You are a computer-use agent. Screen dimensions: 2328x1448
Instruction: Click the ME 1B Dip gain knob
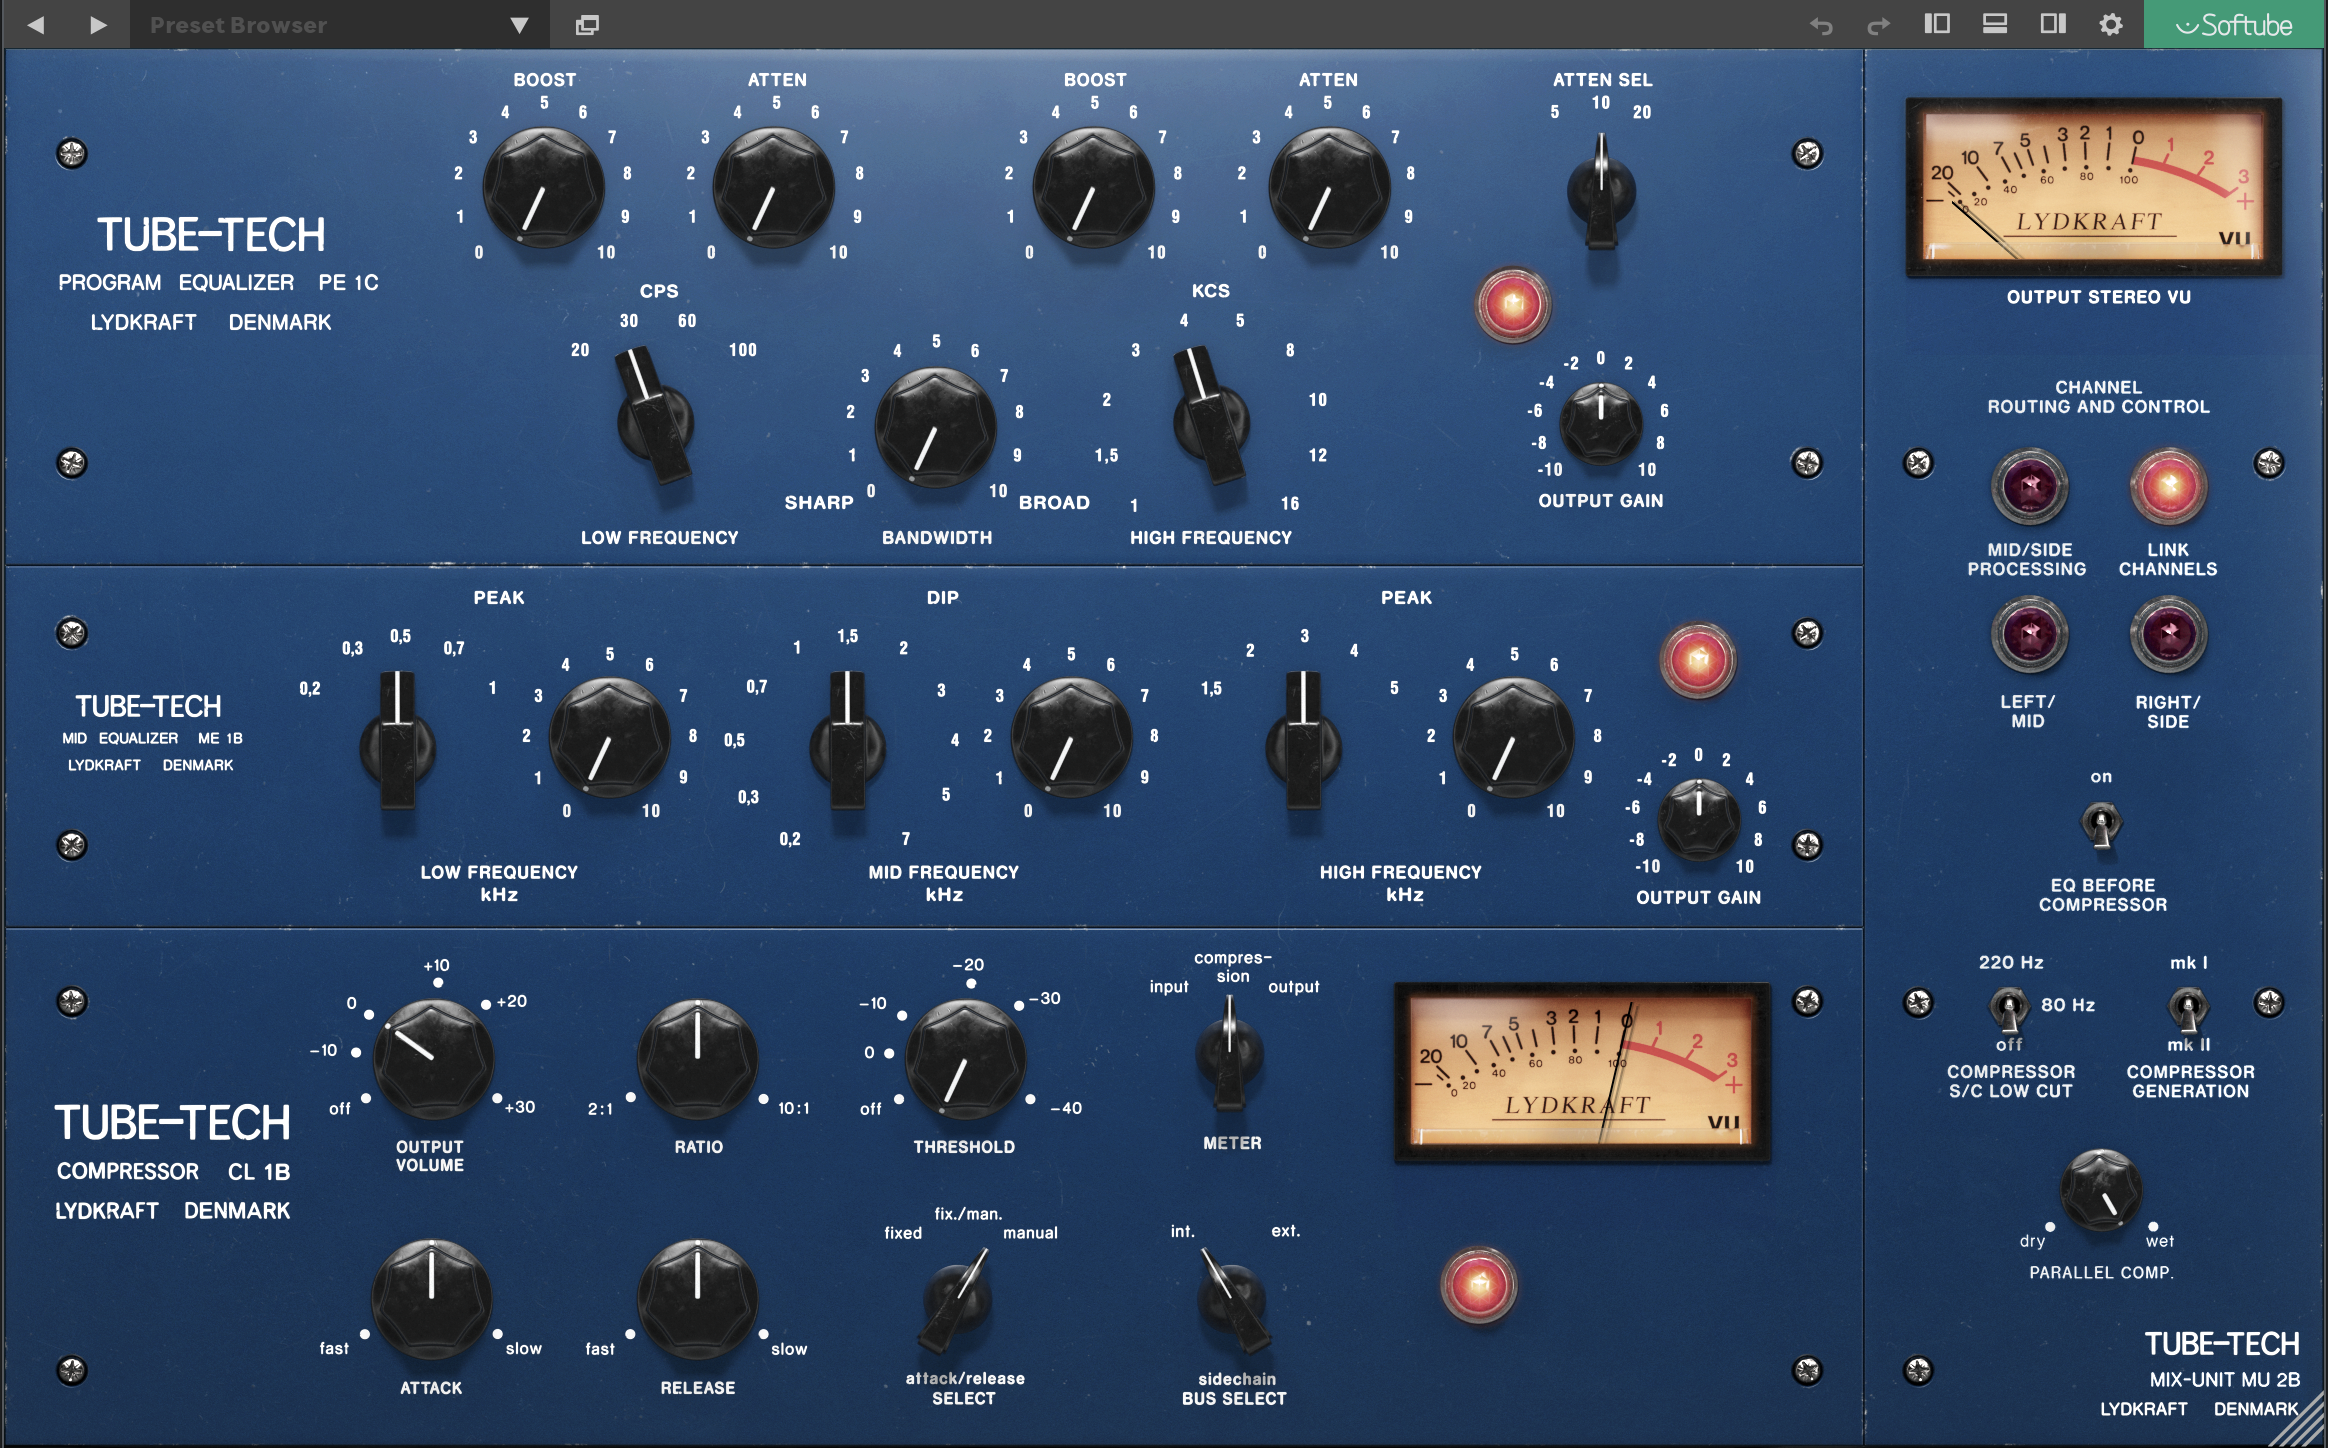pos(1071,738)
